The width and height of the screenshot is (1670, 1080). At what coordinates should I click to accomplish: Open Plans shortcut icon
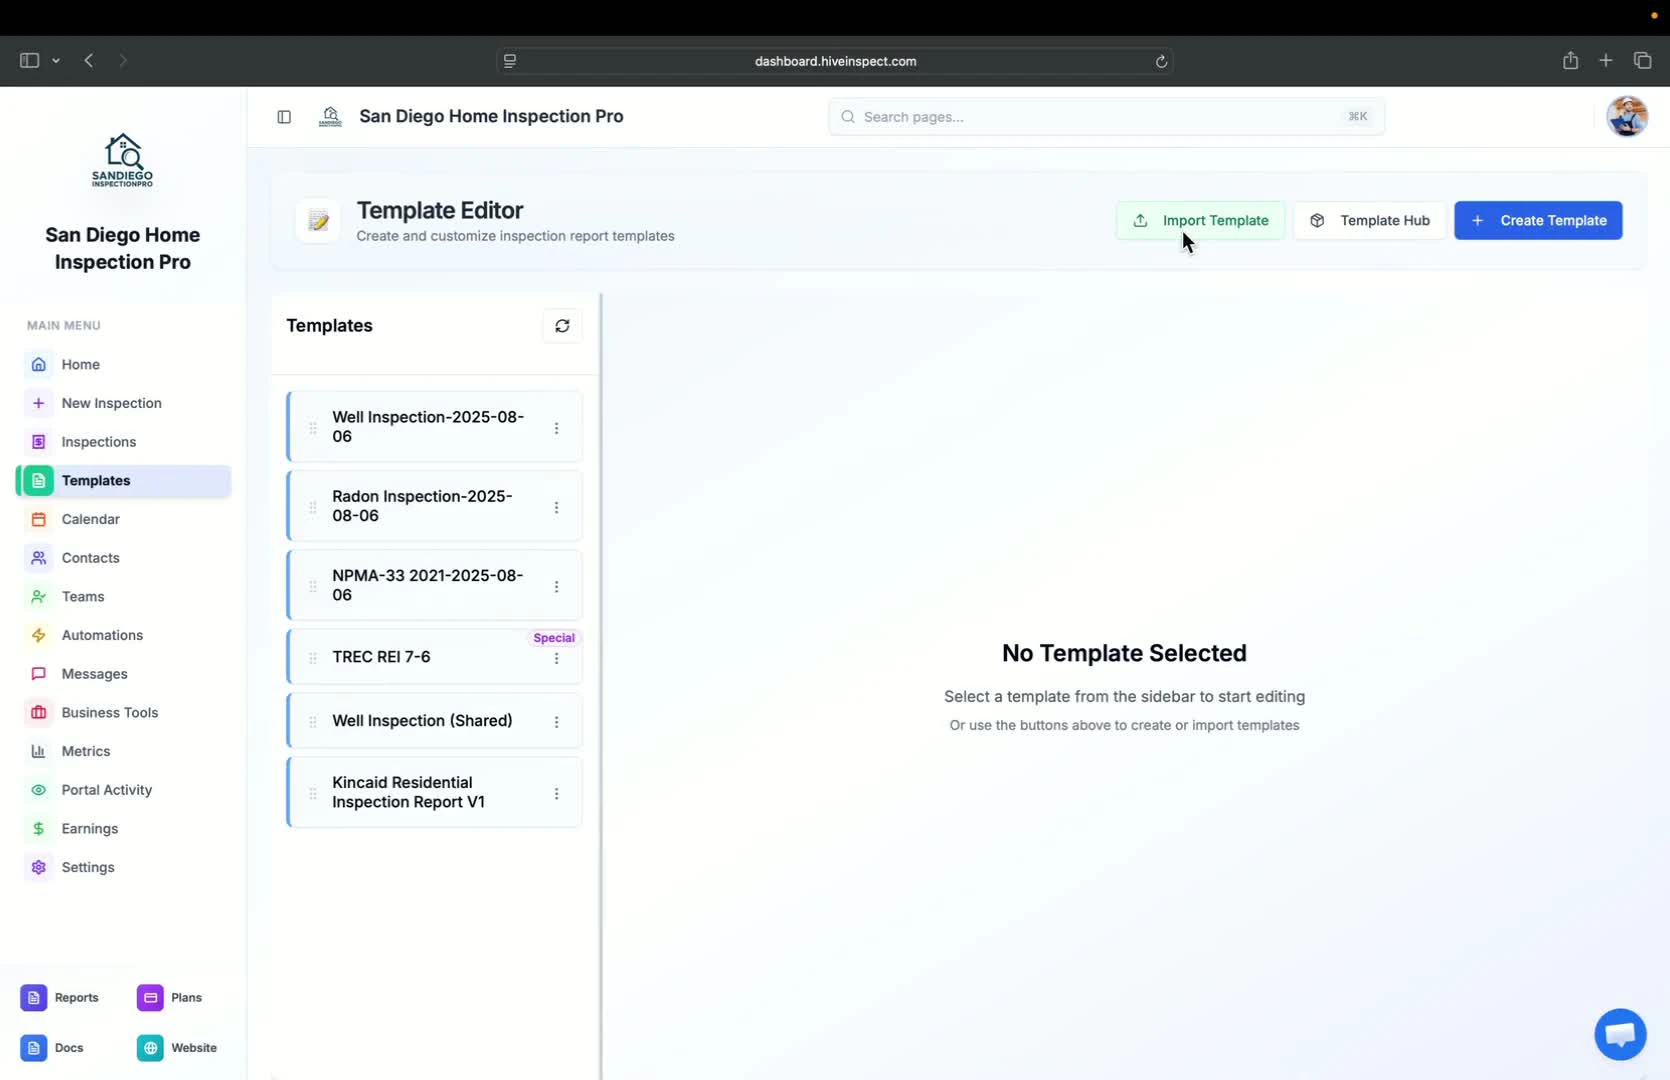[x=150, y=997]
